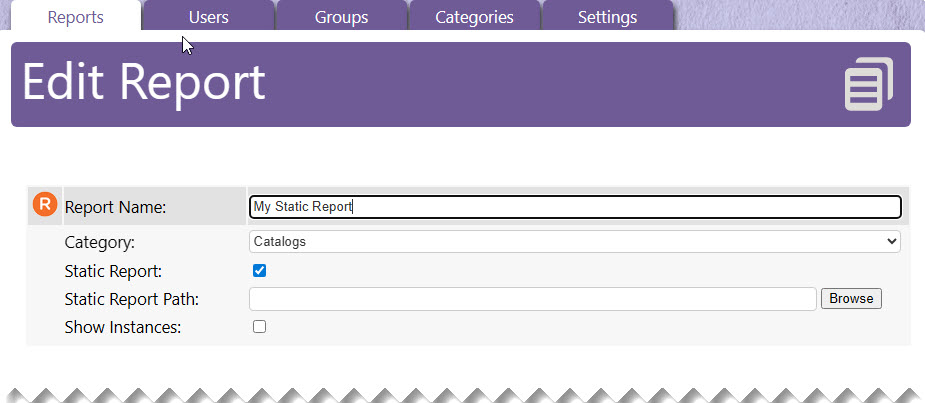Open the Users tab
The image size is (925, 403).
[x=208, y=17]
